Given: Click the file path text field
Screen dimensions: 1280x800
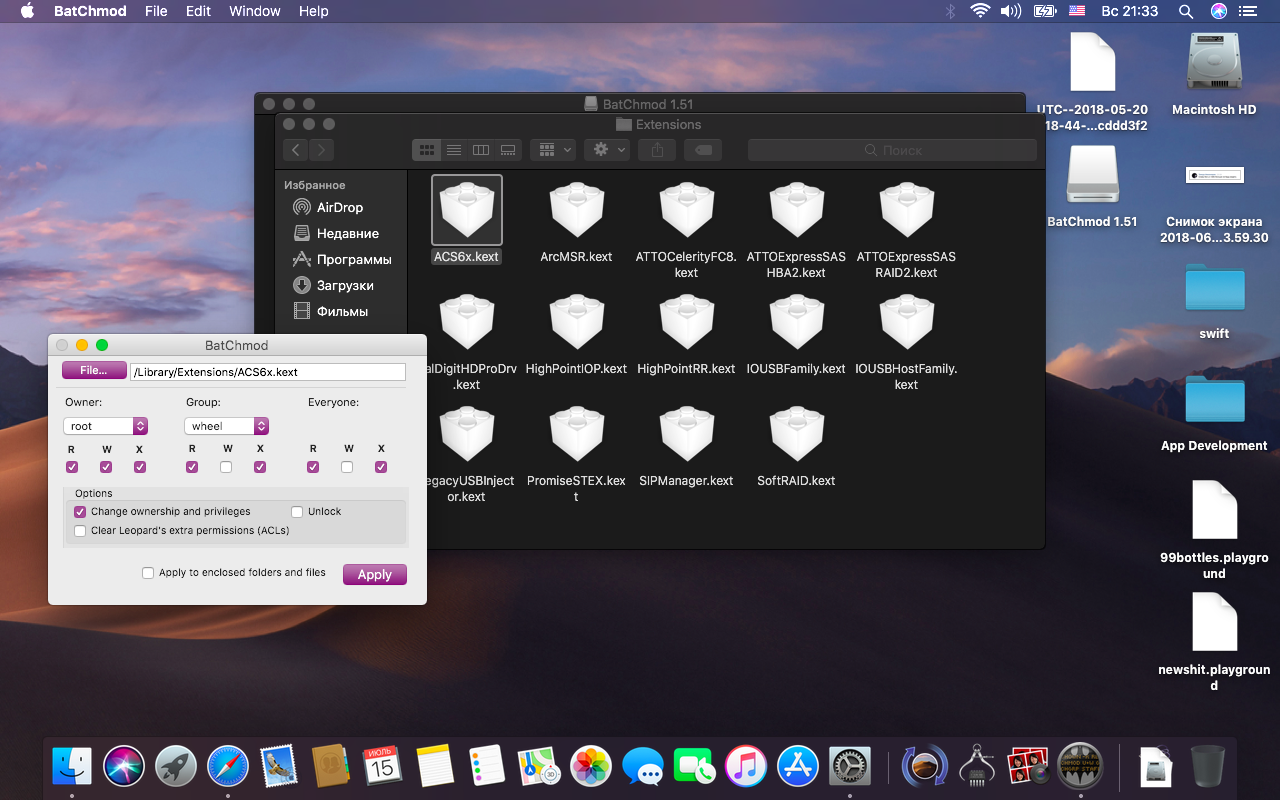Looking at the screenshot, I should [268, 371].
